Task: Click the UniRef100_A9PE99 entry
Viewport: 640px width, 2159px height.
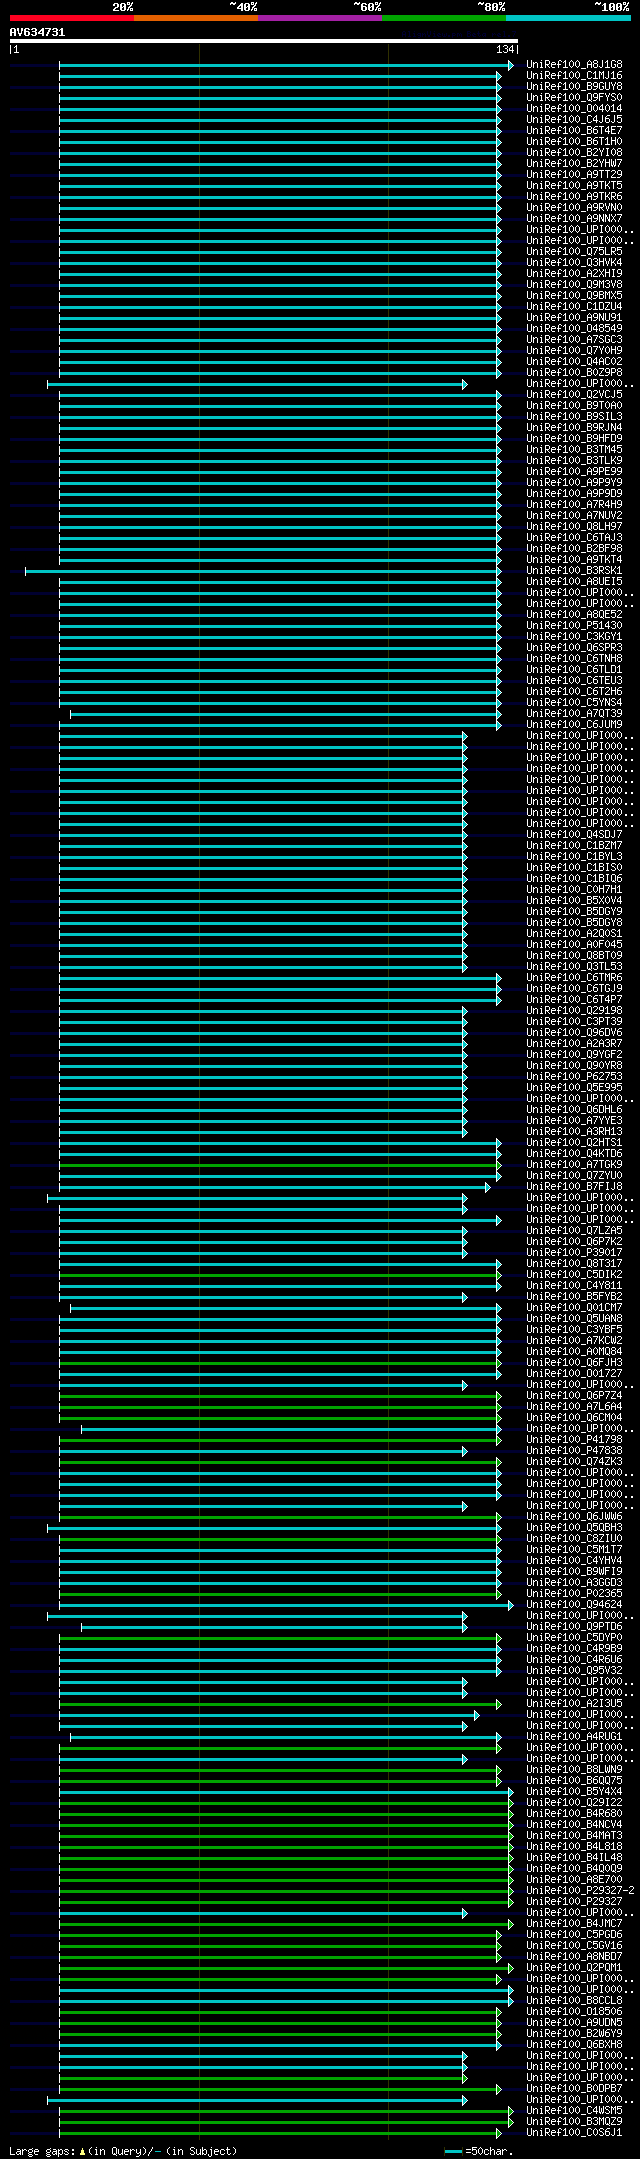Action: (x=574, y=472)
